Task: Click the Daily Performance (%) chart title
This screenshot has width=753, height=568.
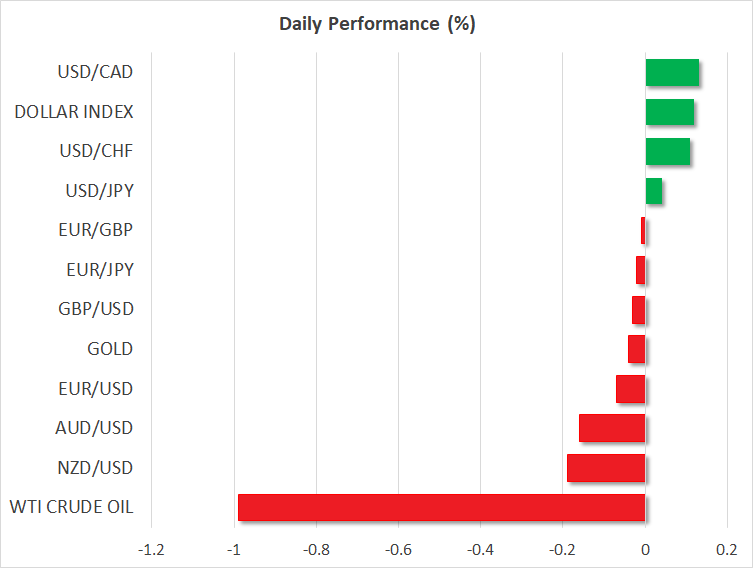Action: (376, 25)
